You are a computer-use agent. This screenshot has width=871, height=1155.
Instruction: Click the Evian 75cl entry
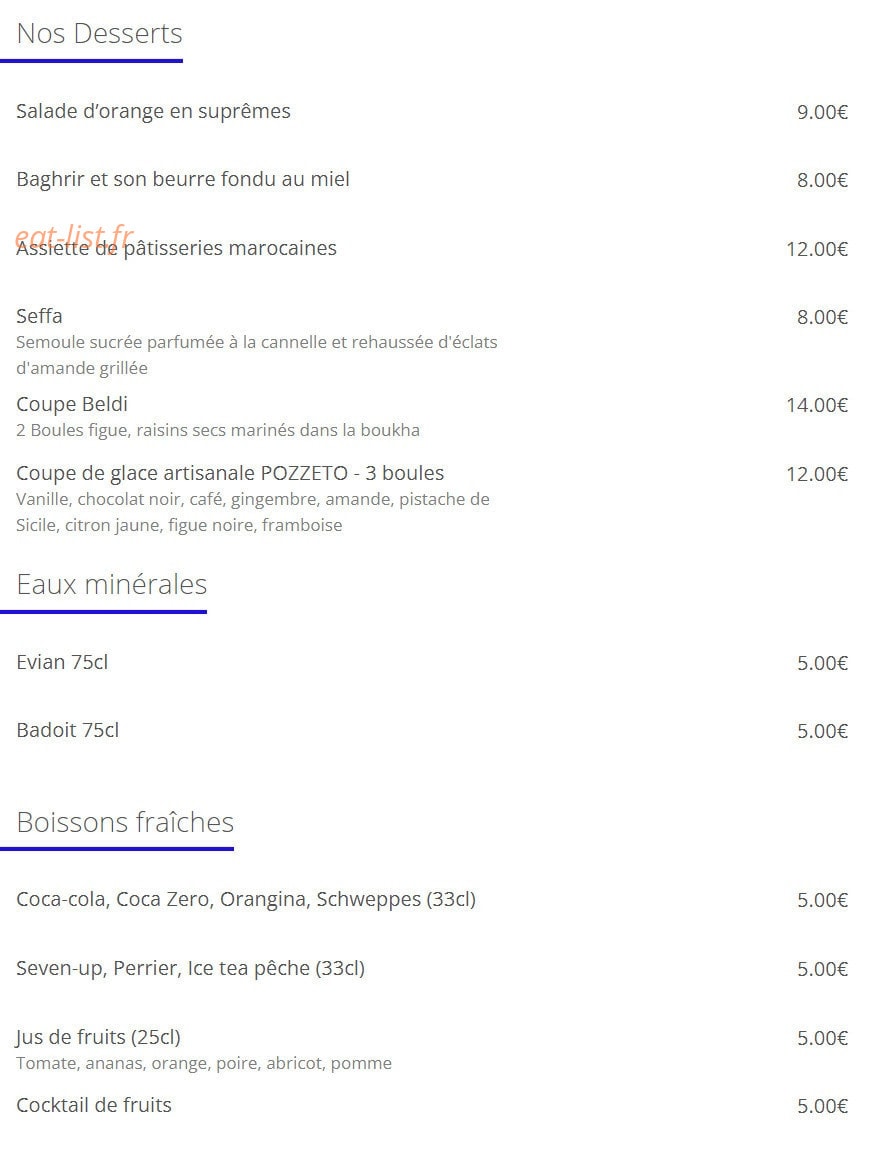[62, 662]
